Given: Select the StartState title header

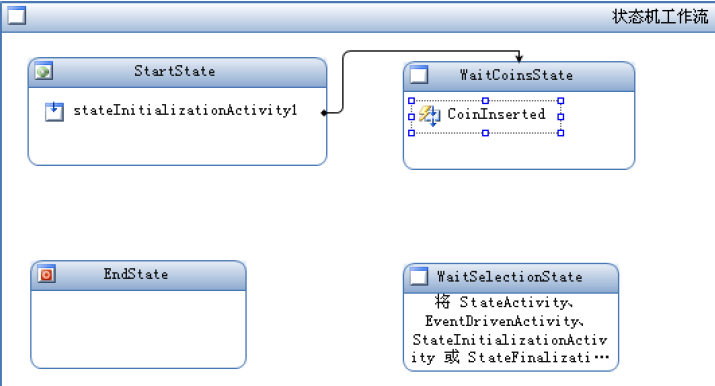Looking at the screenshot, I should point(175,71).
